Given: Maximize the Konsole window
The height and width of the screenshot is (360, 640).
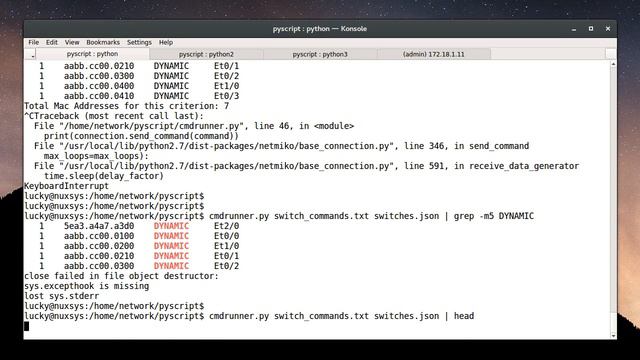Looking at the screenshot, I should click(591, 29).
